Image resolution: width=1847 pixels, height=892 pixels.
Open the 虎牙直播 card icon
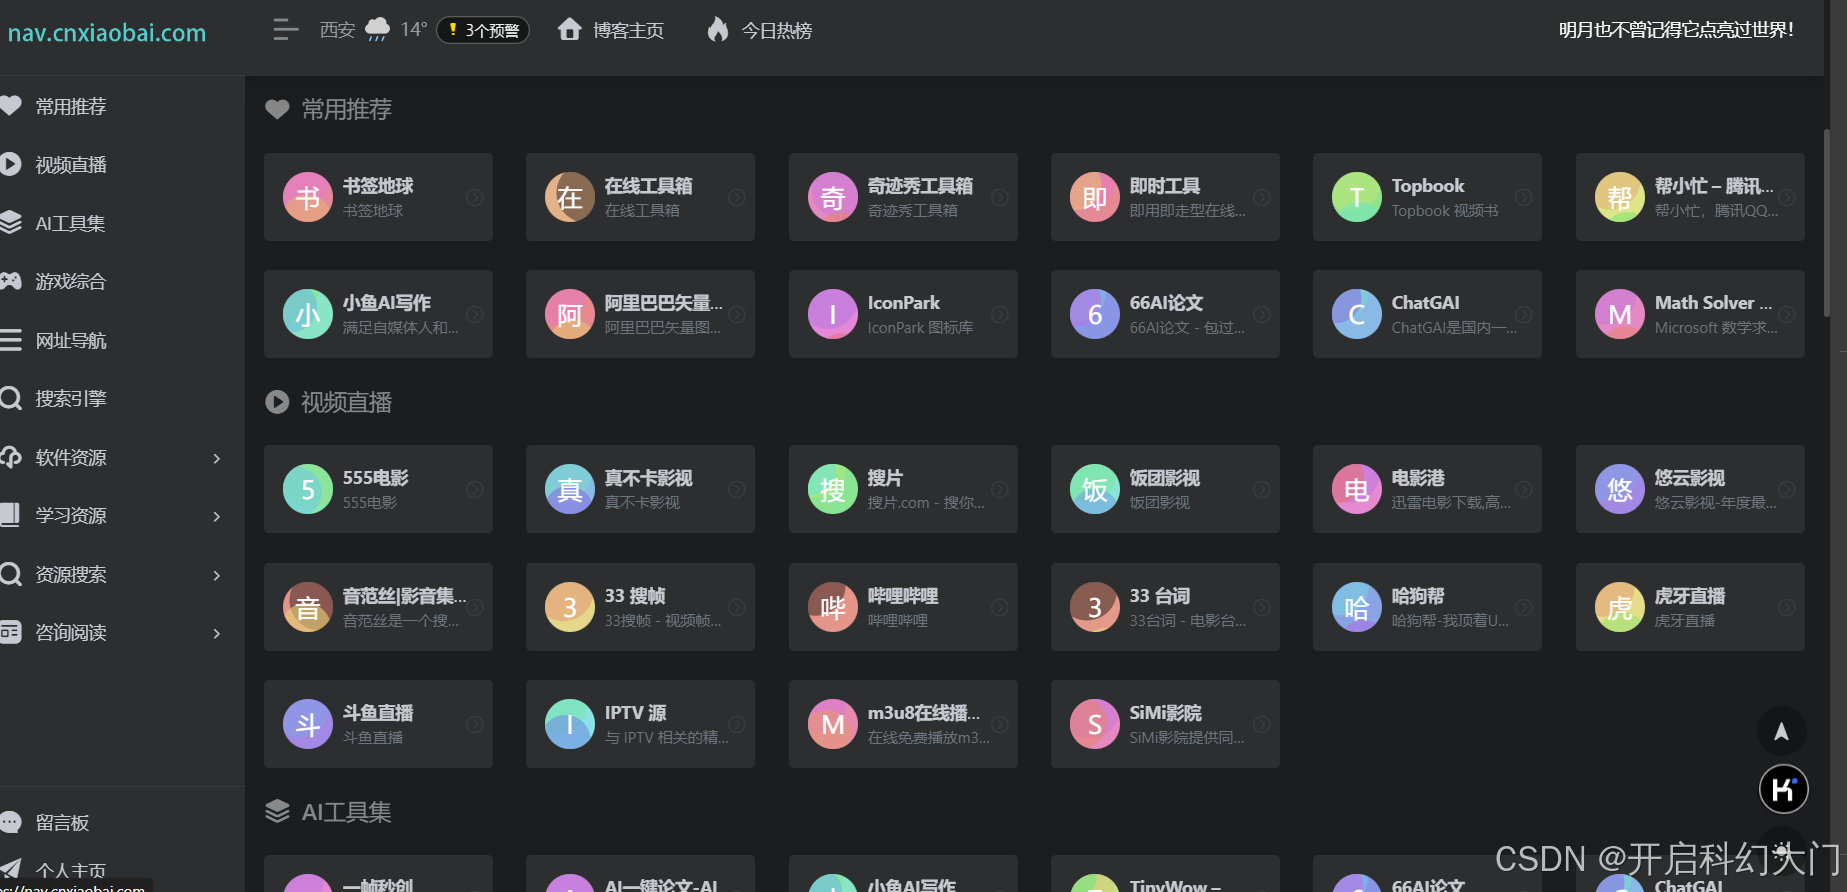tap(1620, 607)
